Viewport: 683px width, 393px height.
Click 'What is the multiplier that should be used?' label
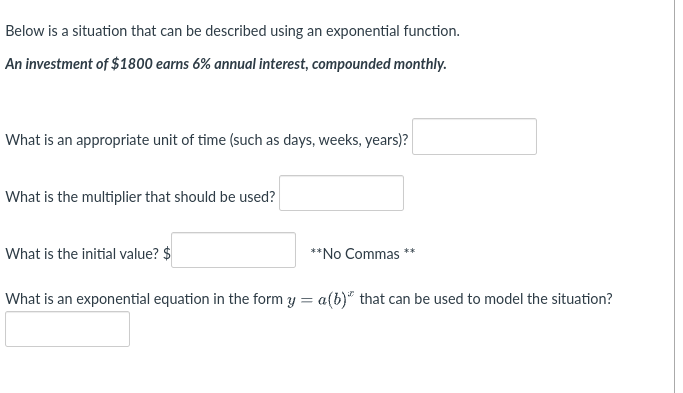pos(140,197)
